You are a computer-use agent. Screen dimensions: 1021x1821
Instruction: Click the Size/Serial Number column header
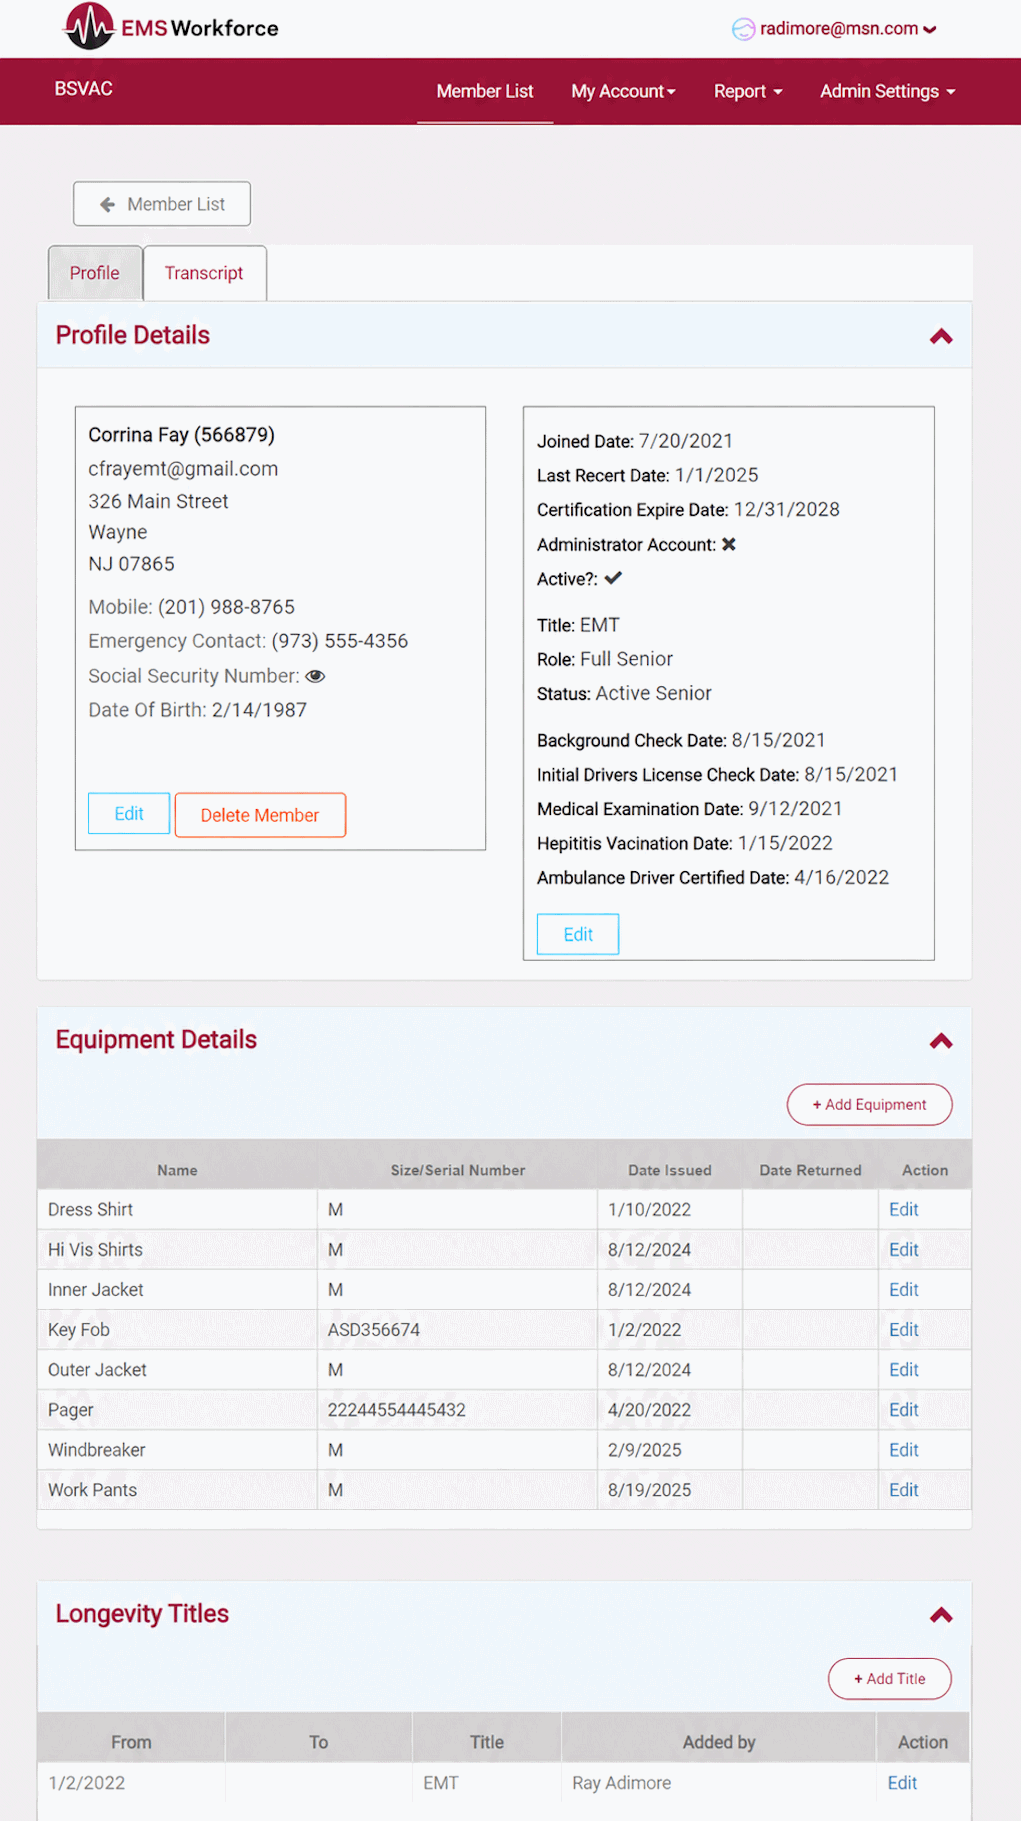pyautogui.click(x=458, y=1170)
